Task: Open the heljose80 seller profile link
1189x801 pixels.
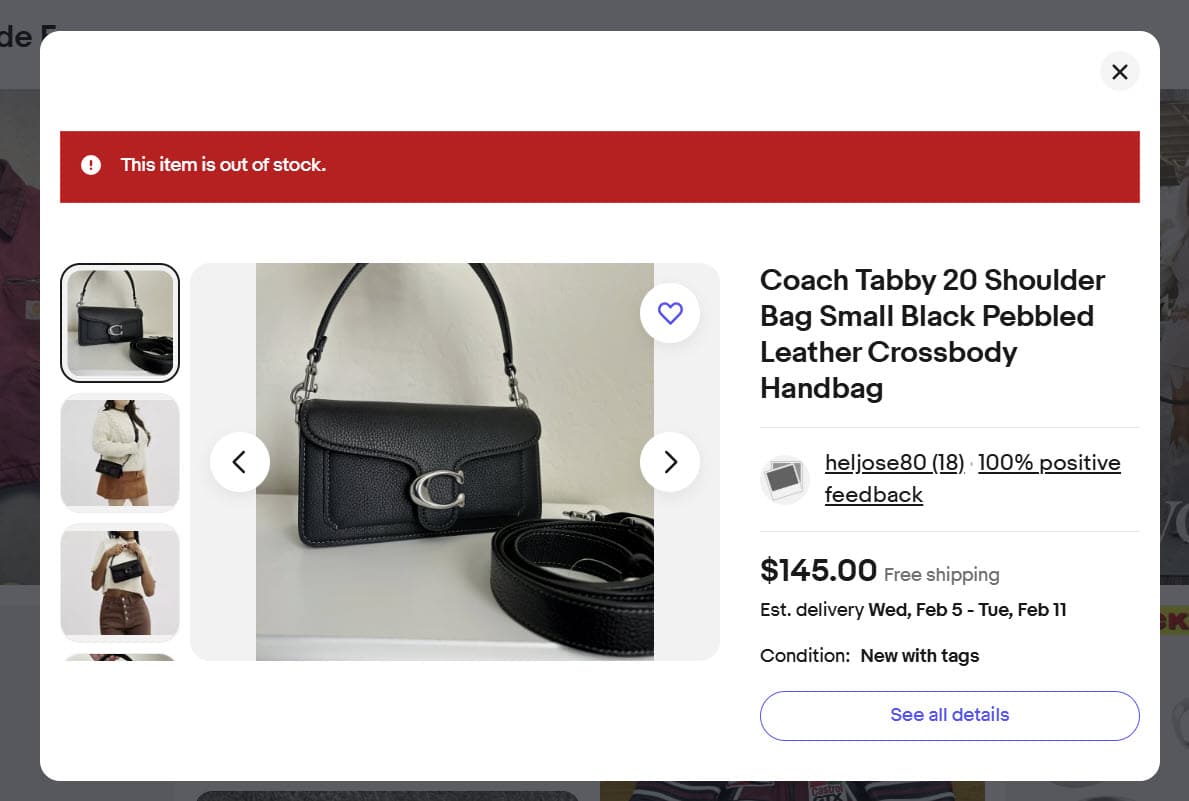Action: click(x=894, y=463)
